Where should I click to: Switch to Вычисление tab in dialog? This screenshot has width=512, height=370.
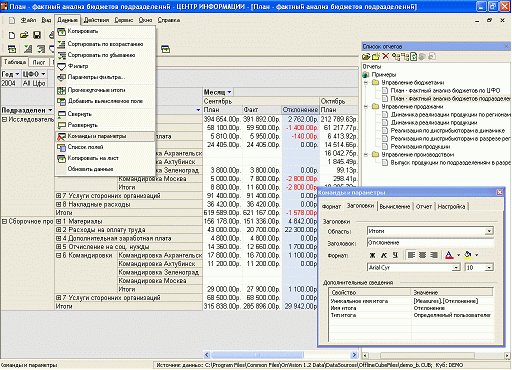click(395, 207)
